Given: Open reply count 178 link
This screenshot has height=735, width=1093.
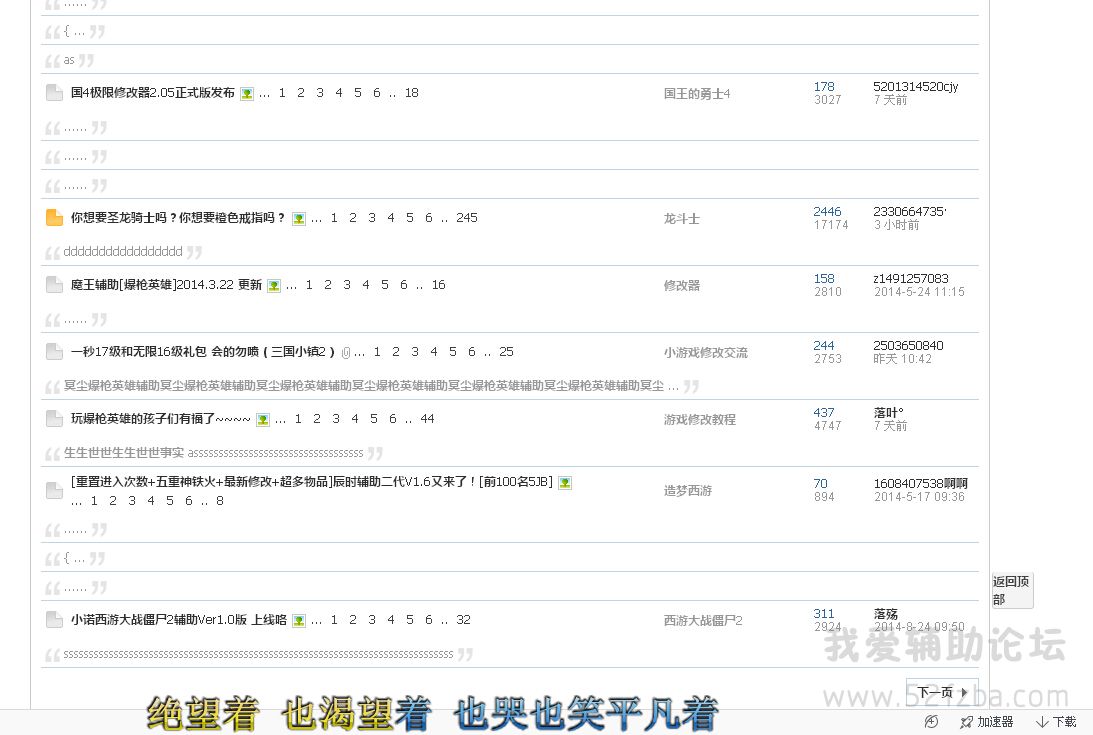Looking at the screenshot, I should [824, 86].
